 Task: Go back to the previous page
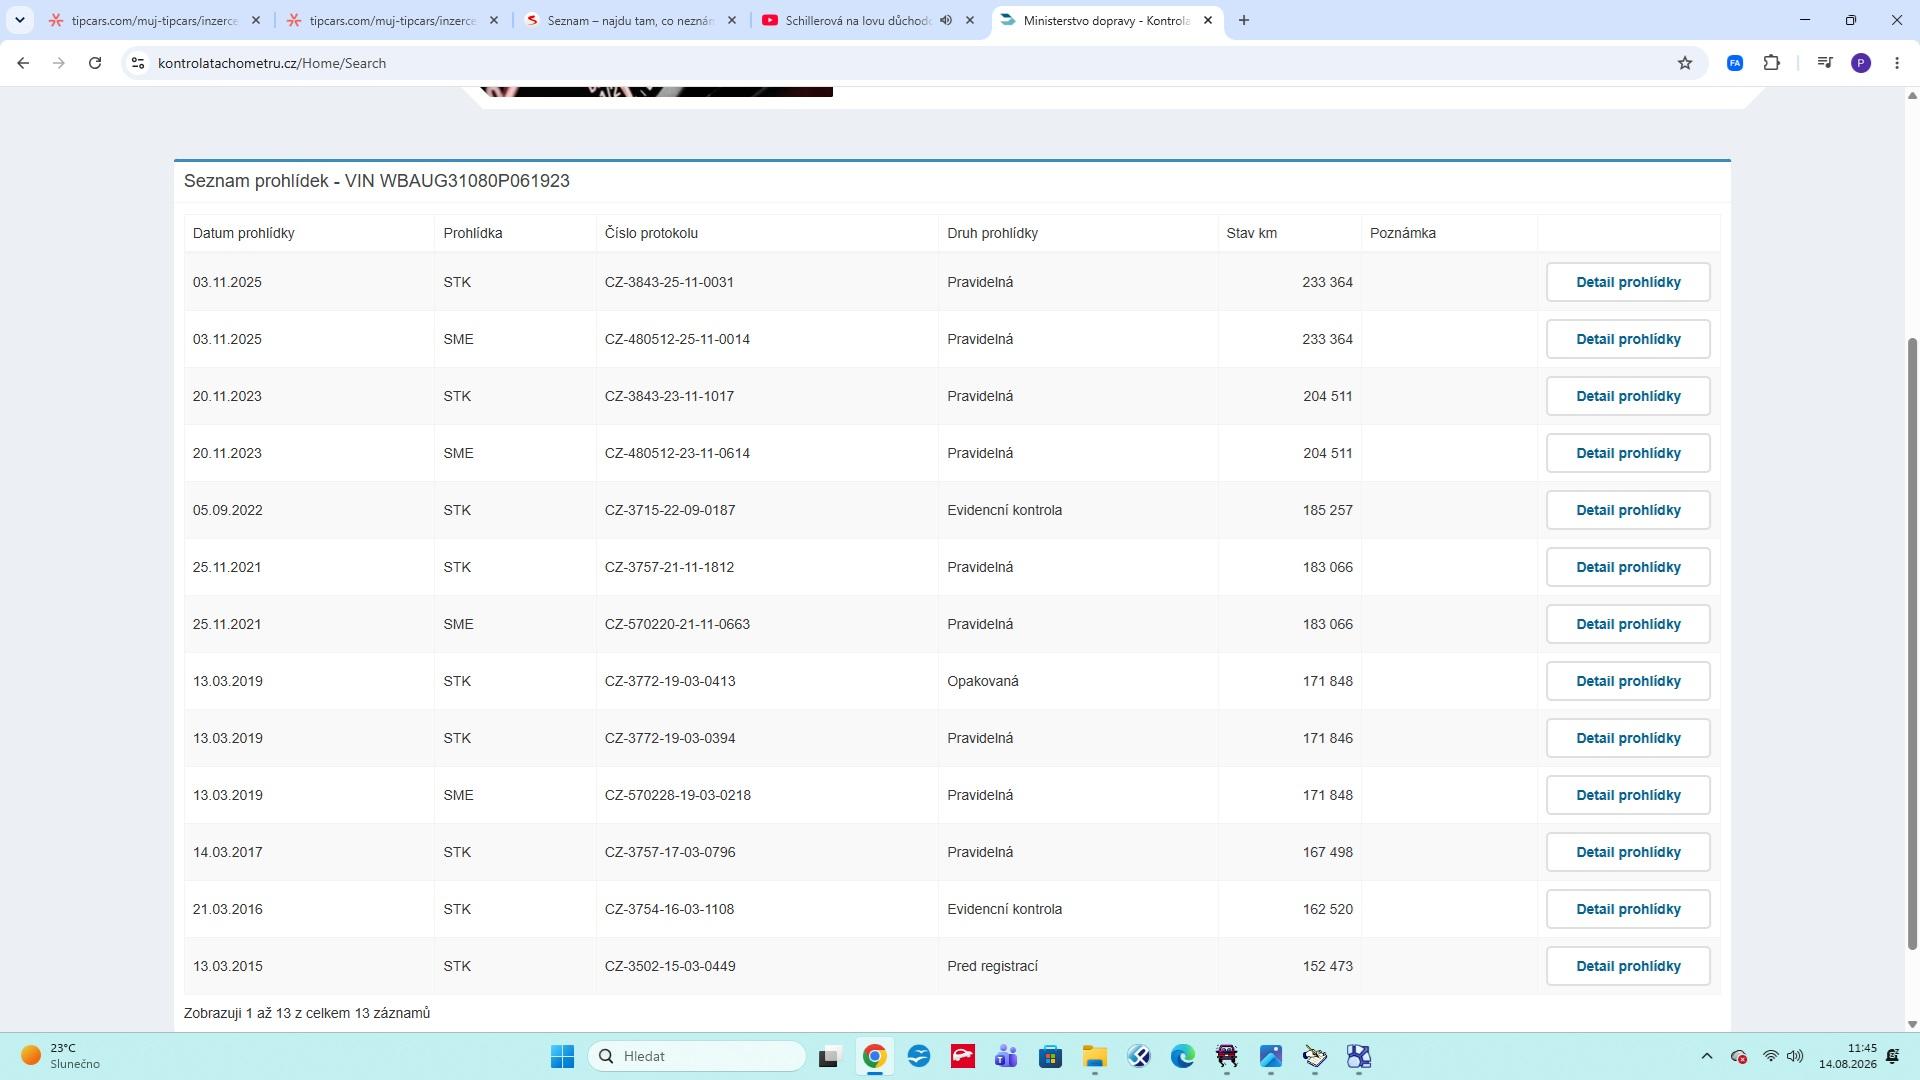(x=23, y=63)
